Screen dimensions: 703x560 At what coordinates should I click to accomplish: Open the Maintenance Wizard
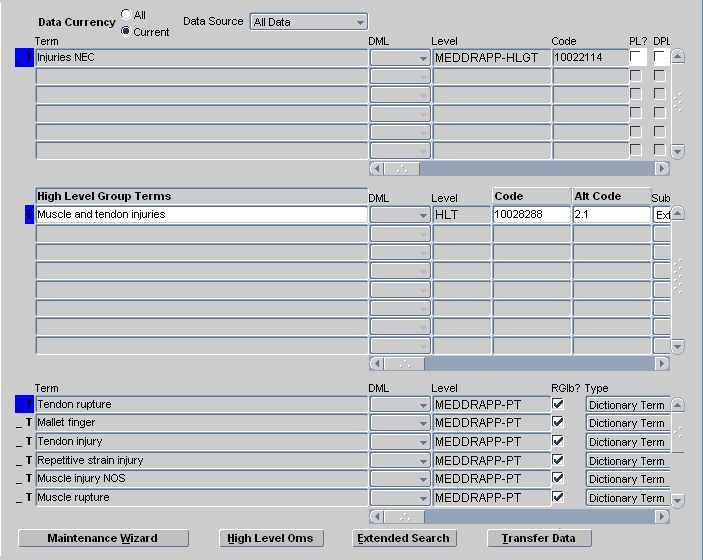pyautogui.click(x=103, y=538)
